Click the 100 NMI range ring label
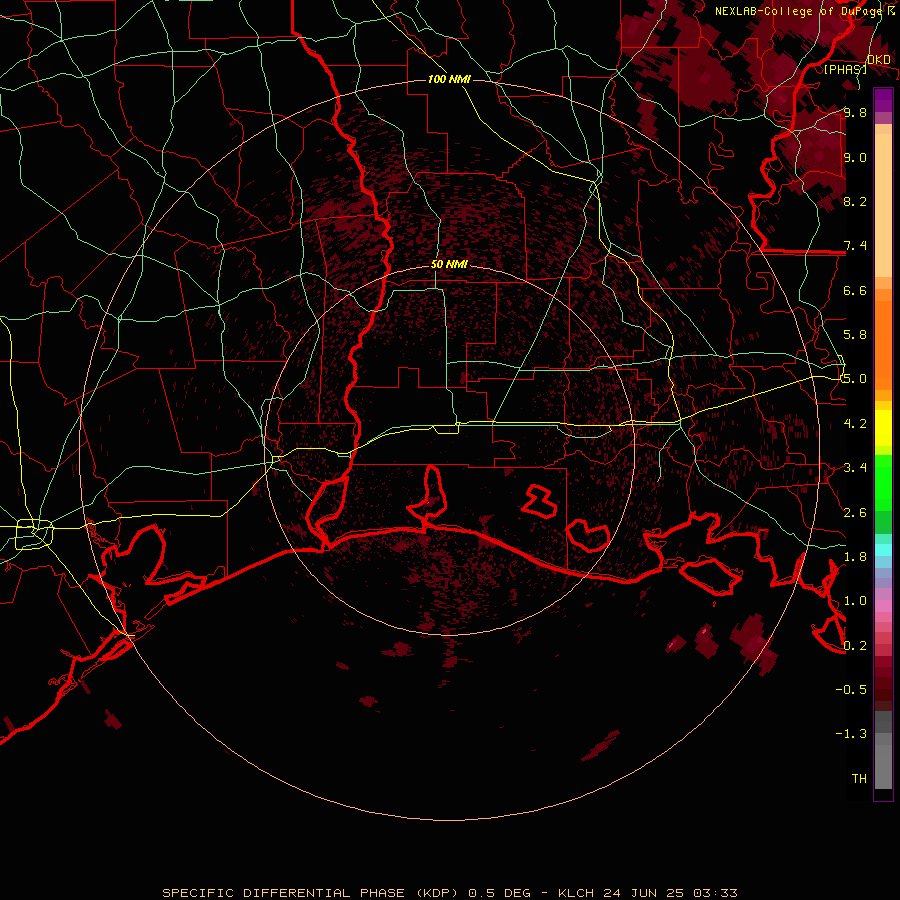 pyautogui.click(x=449, y=79)
